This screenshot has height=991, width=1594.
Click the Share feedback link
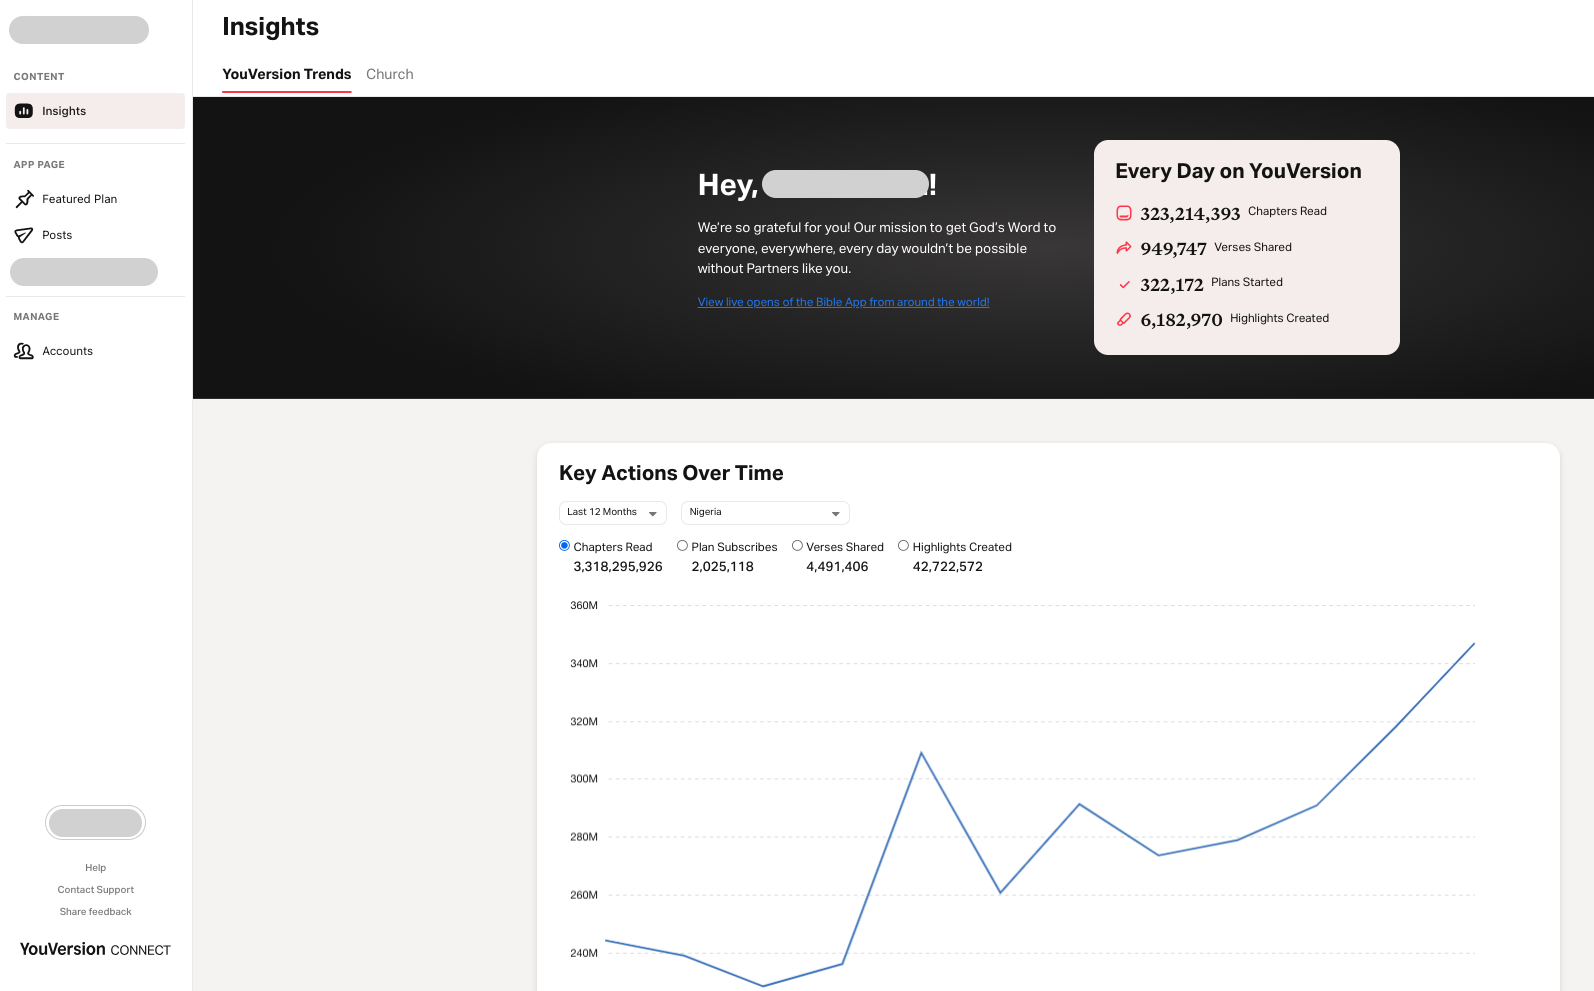95,912
